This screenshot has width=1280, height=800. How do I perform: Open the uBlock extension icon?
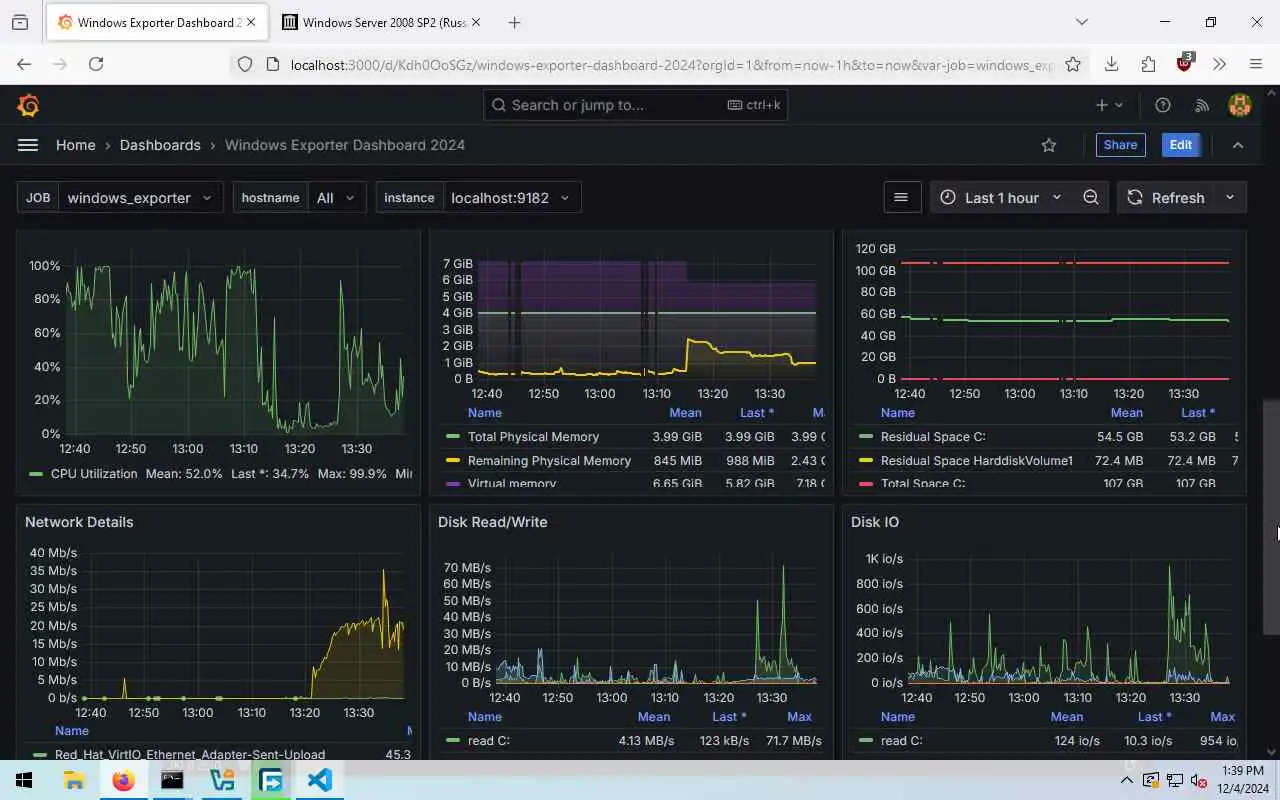pos(1185,62)
